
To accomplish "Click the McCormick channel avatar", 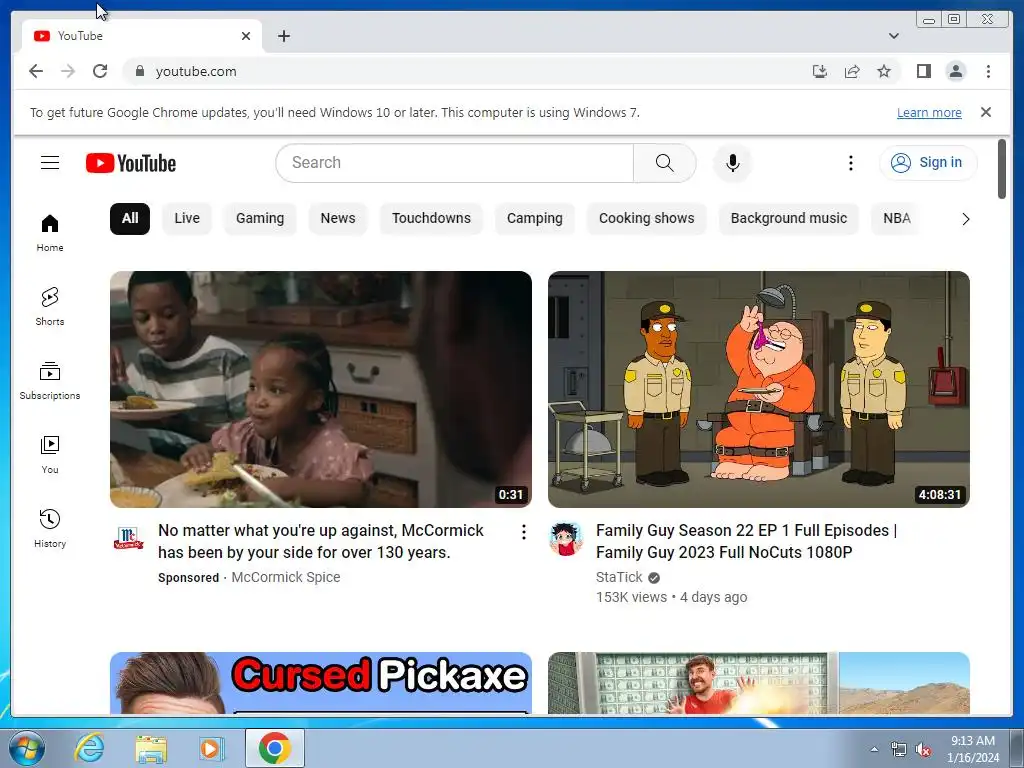I will pos(128,538).
